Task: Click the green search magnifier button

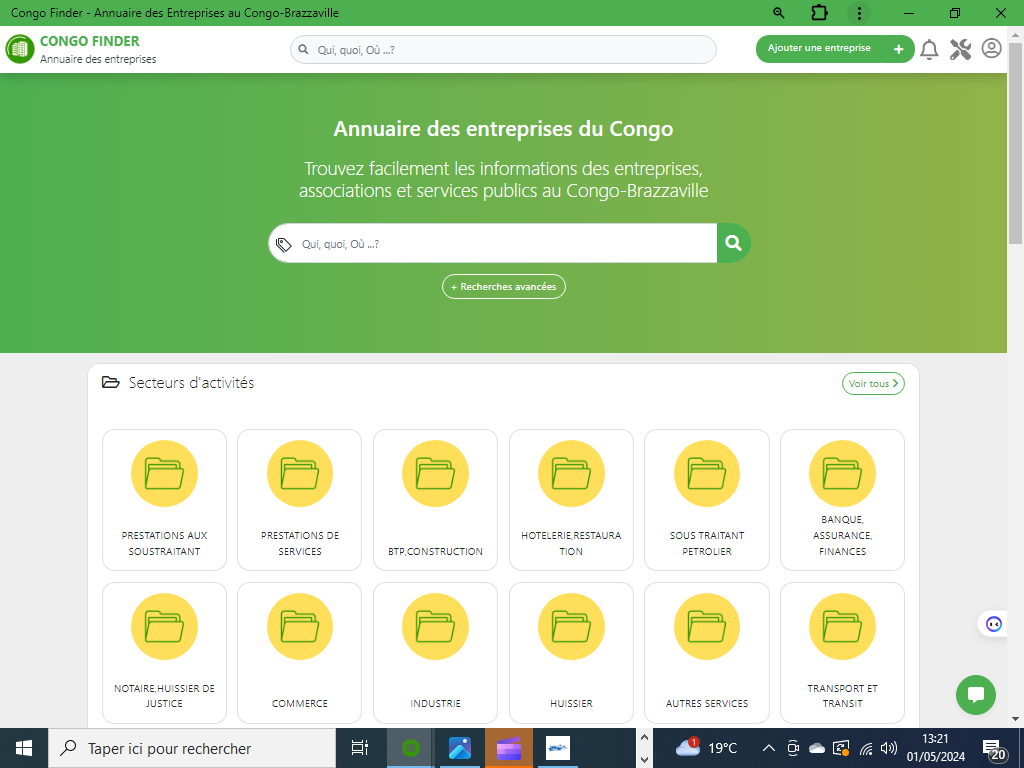Action: 733,242
